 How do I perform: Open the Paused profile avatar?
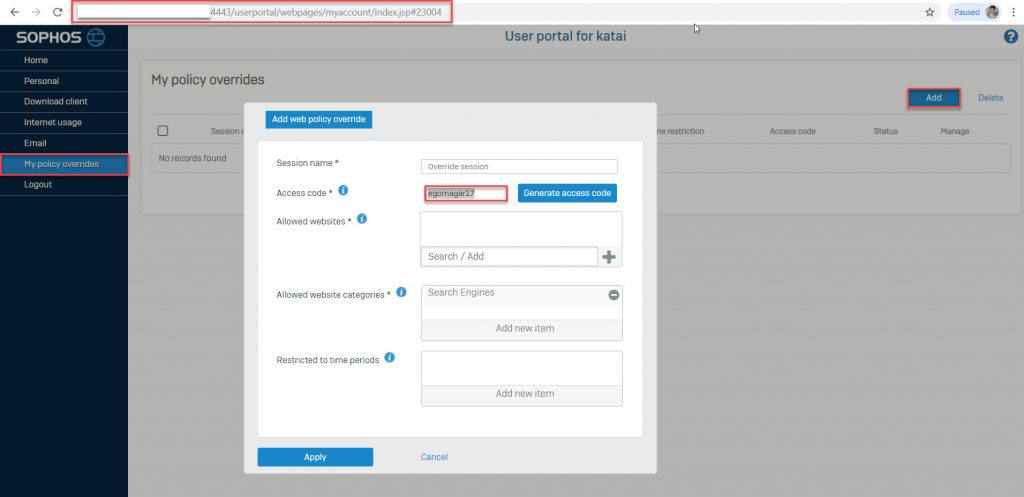[x=992, y=12]
